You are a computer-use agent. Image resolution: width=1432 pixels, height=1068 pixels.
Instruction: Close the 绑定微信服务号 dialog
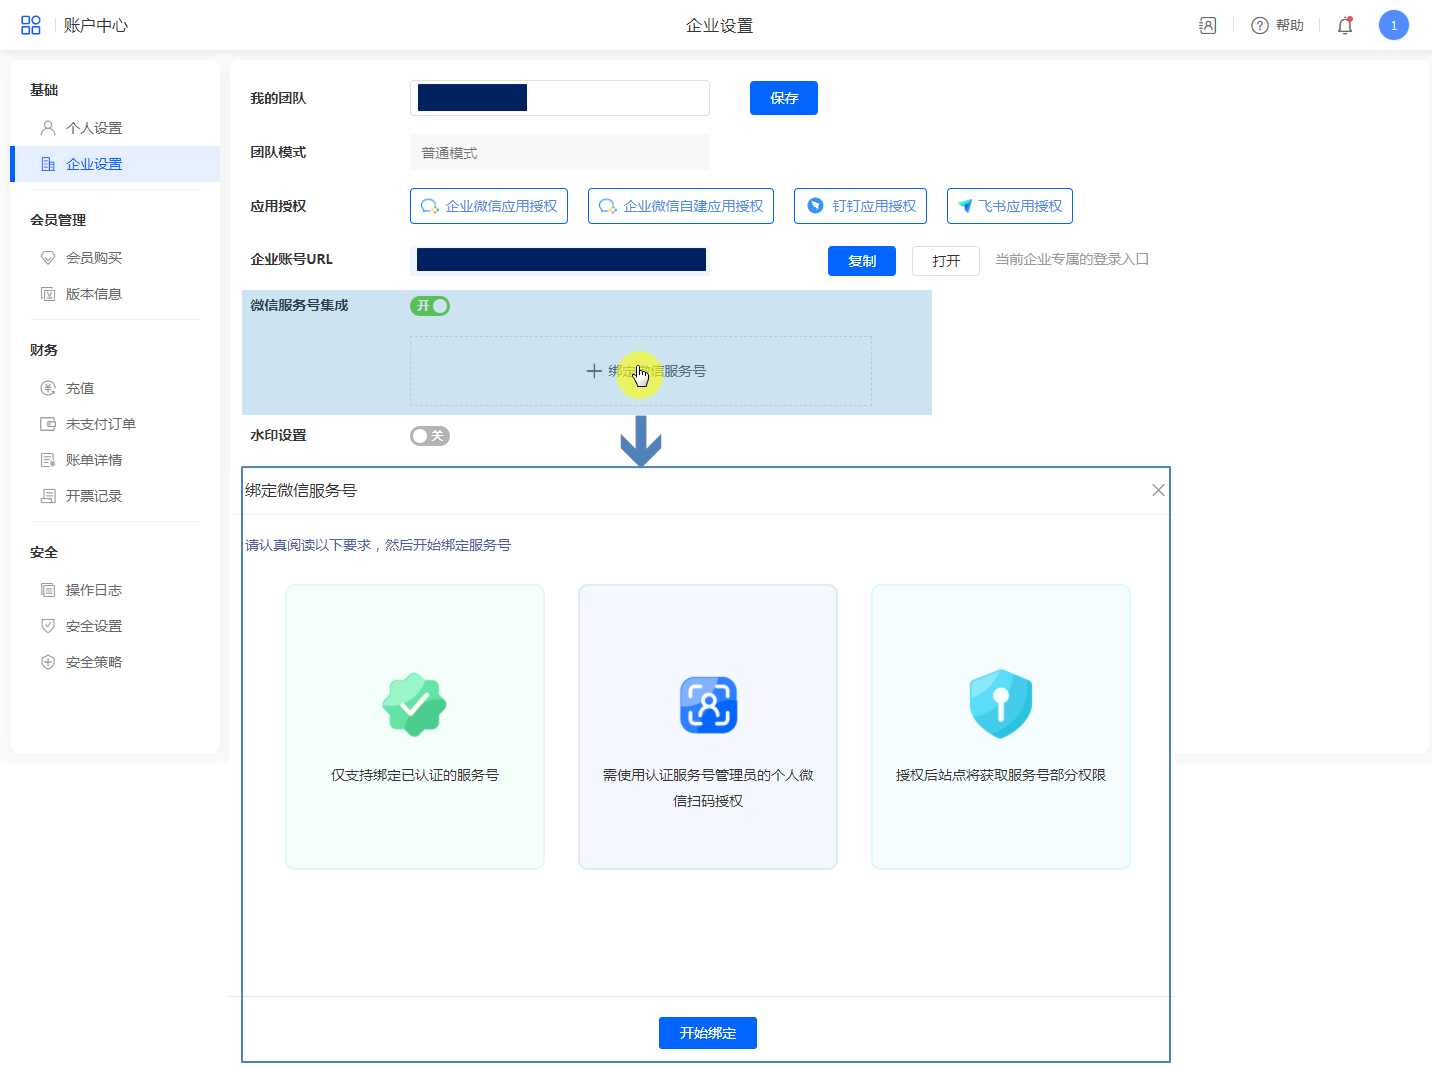tap(1158, 490)
